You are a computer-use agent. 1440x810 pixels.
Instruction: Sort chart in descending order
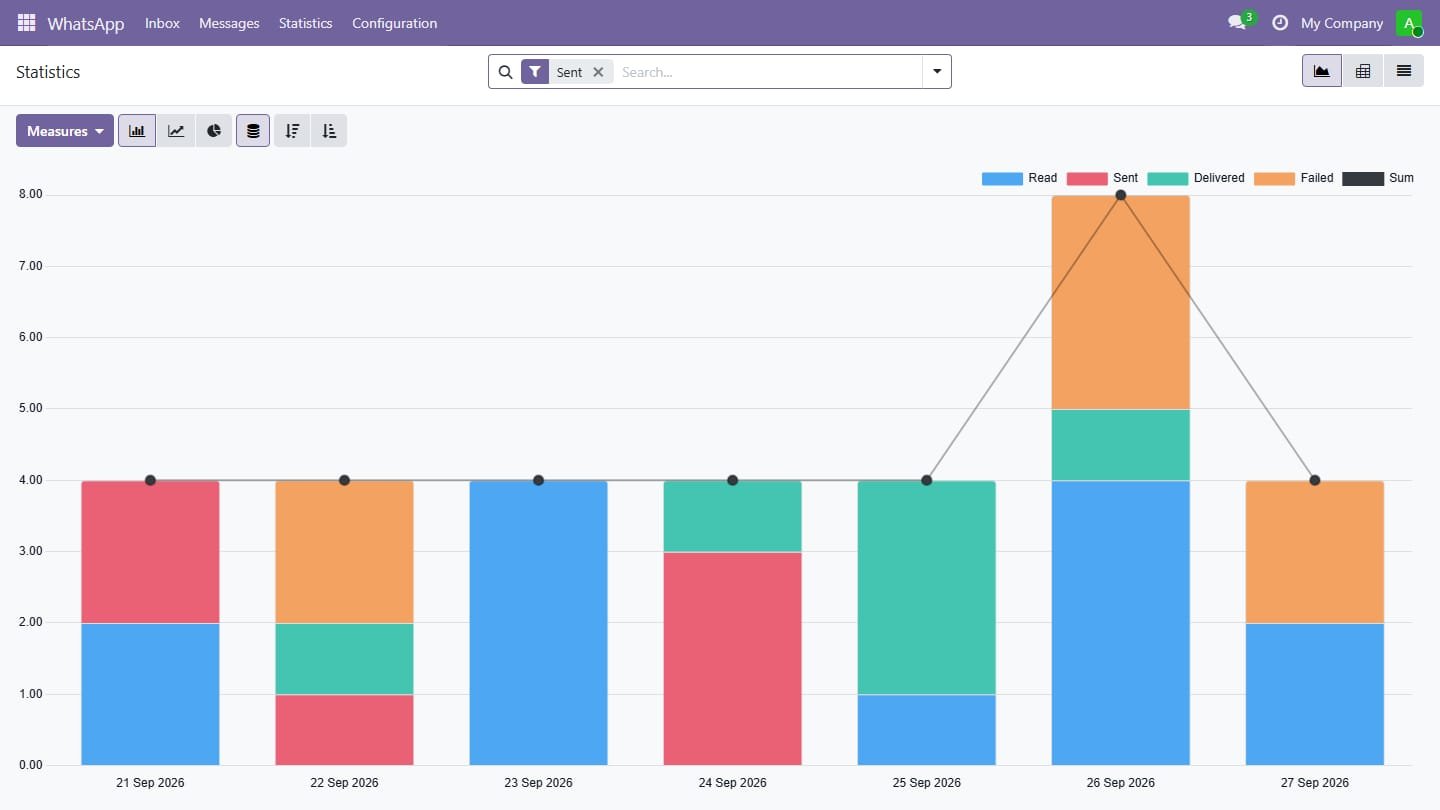point(292,131)
